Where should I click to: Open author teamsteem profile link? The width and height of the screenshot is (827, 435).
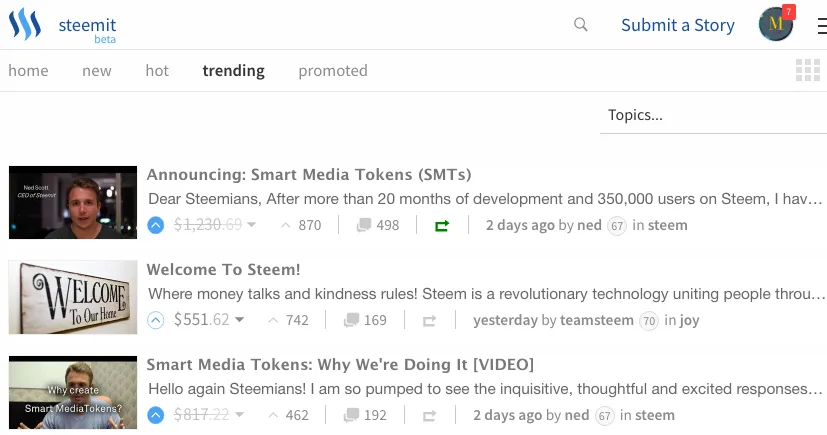(x=597, y=320)
